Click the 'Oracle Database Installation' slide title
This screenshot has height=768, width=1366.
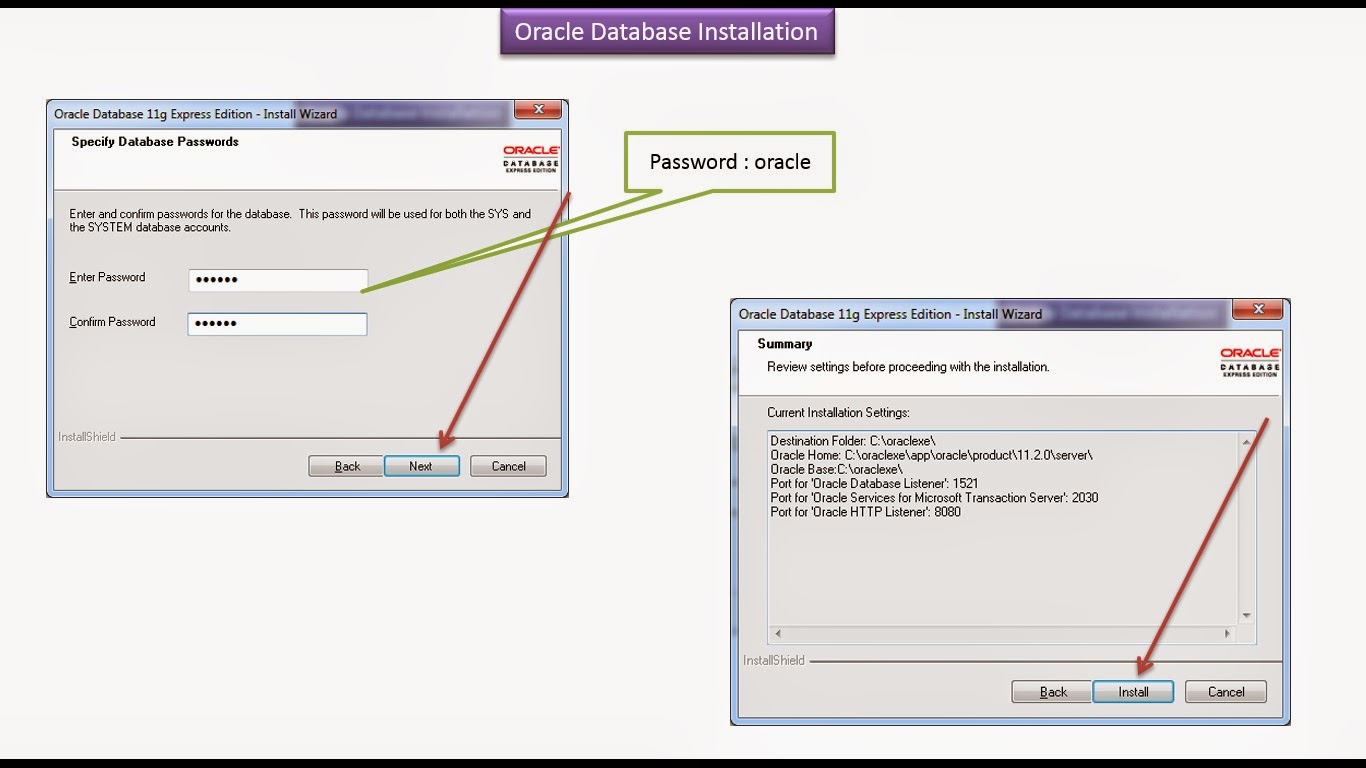(666, 31)
